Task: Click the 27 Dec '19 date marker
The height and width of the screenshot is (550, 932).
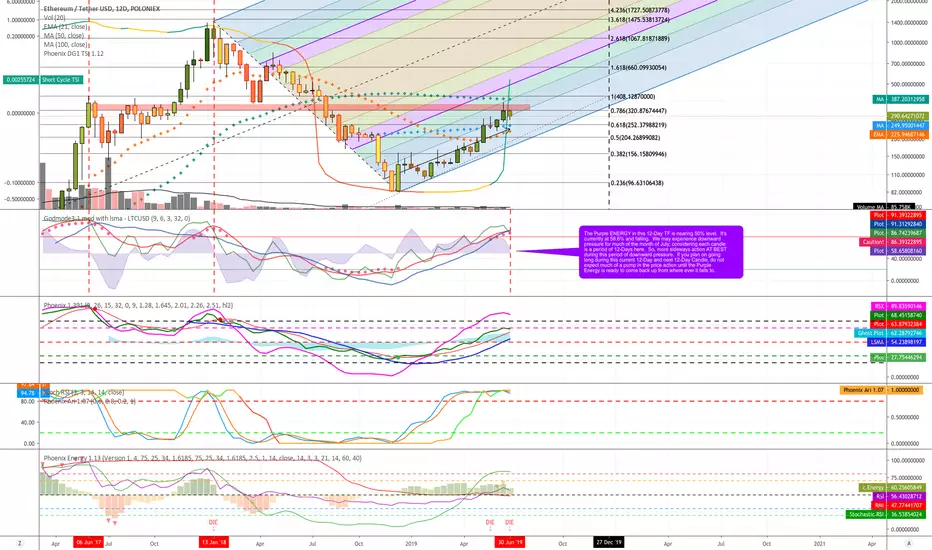Action: [x=609, y=543]
